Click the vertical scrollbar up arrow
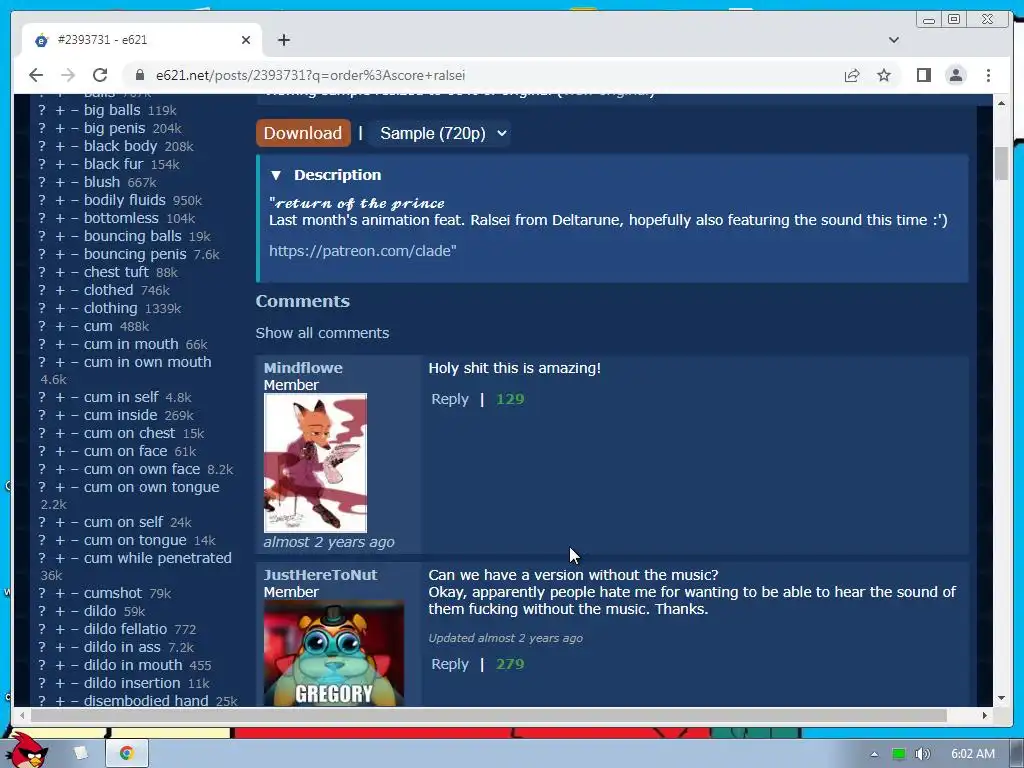The image size is (1024, 768). (1001, 103)
